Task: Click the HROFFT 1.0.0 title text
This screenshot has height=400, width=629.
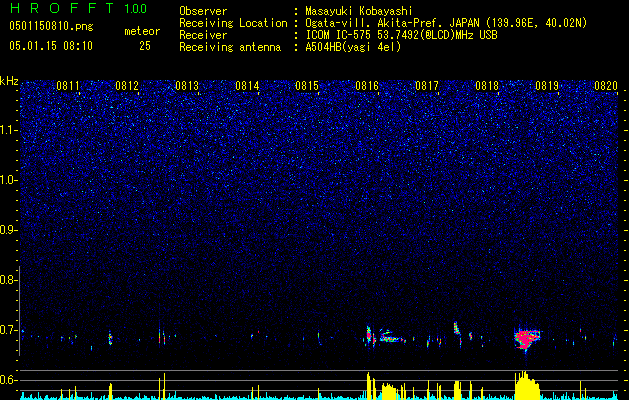Action: coord(78,8)
